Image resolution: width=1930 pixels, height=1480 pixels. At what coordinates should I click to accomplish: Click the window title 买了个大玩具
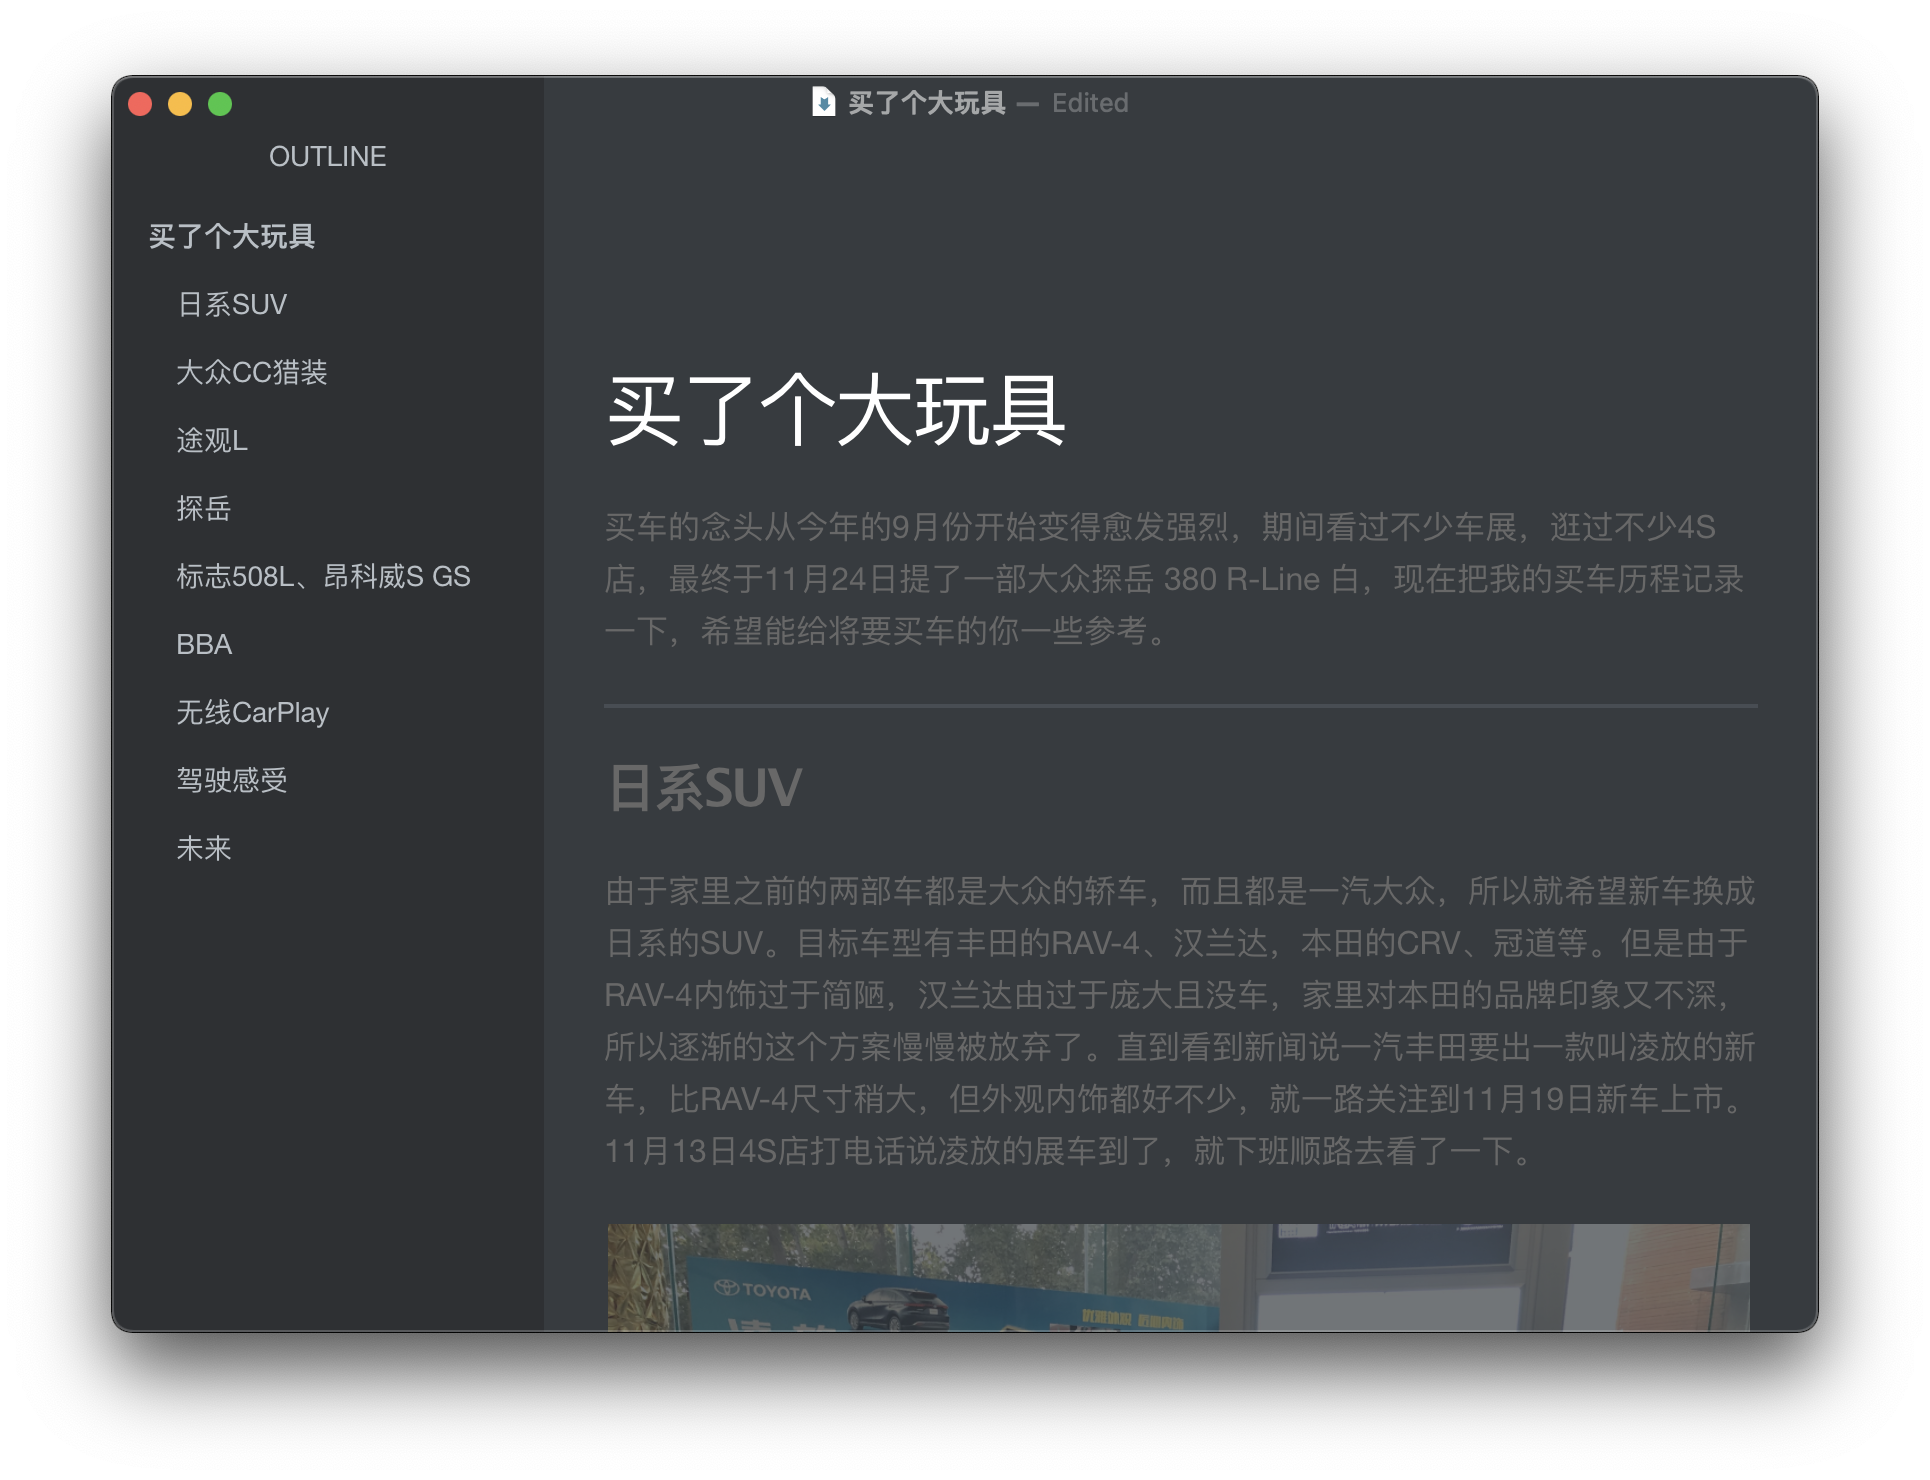[926, 103]
